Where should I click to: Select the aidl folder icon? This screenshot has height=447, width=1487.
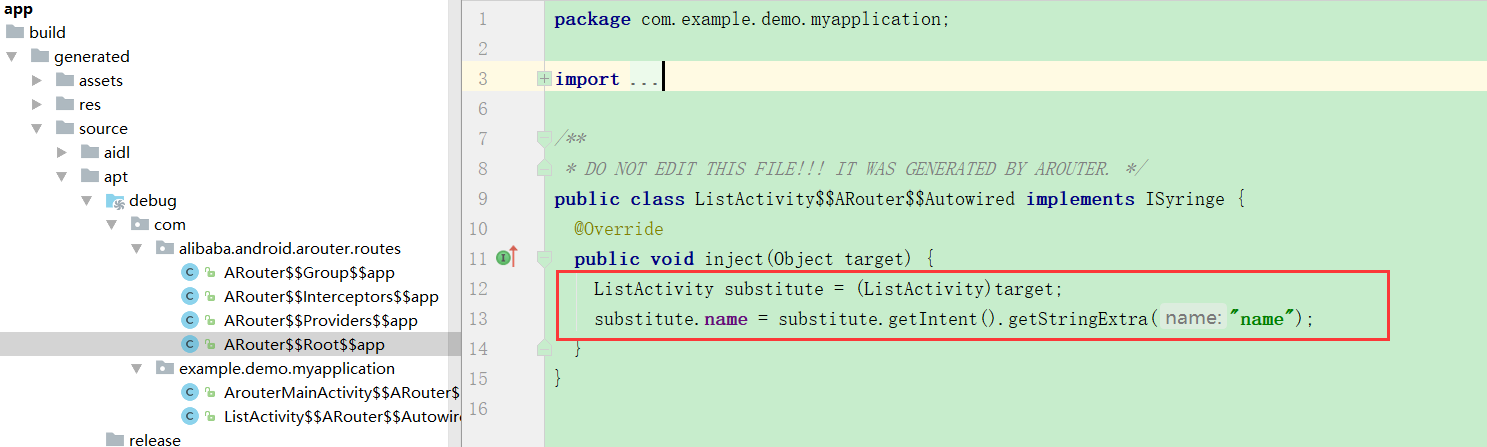(x=90, y=152)
